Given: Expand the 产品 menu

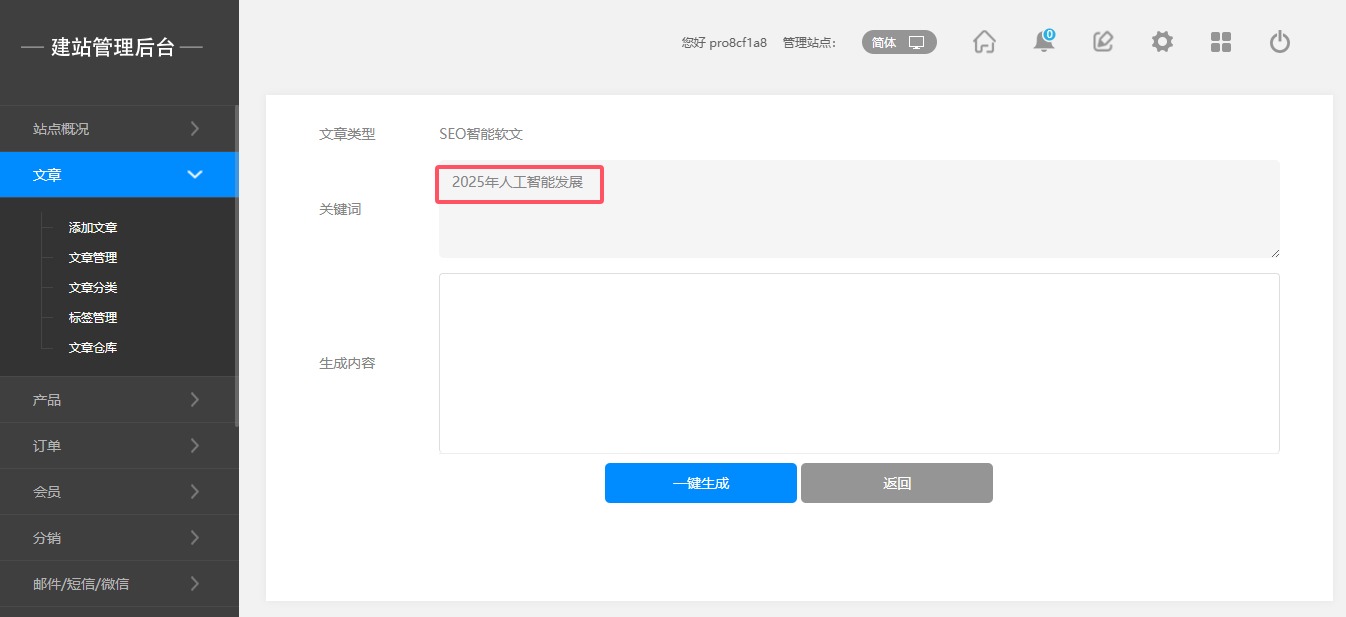Looking at the screenshot, I should 118,400.
